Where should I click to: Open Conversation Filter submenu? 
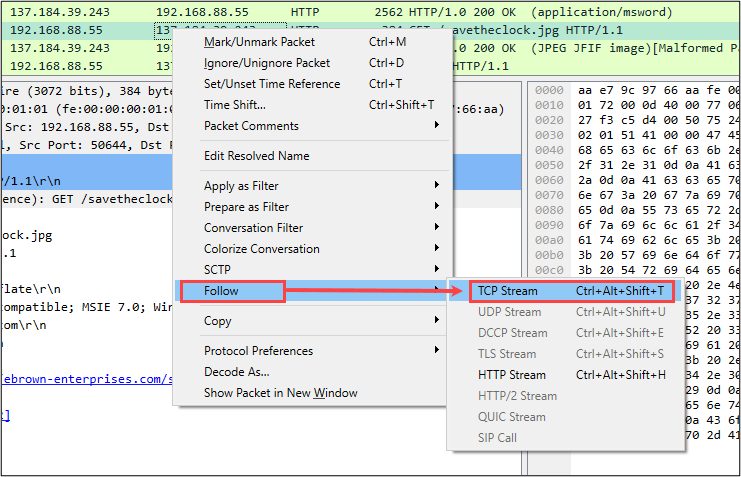[253, 228]
